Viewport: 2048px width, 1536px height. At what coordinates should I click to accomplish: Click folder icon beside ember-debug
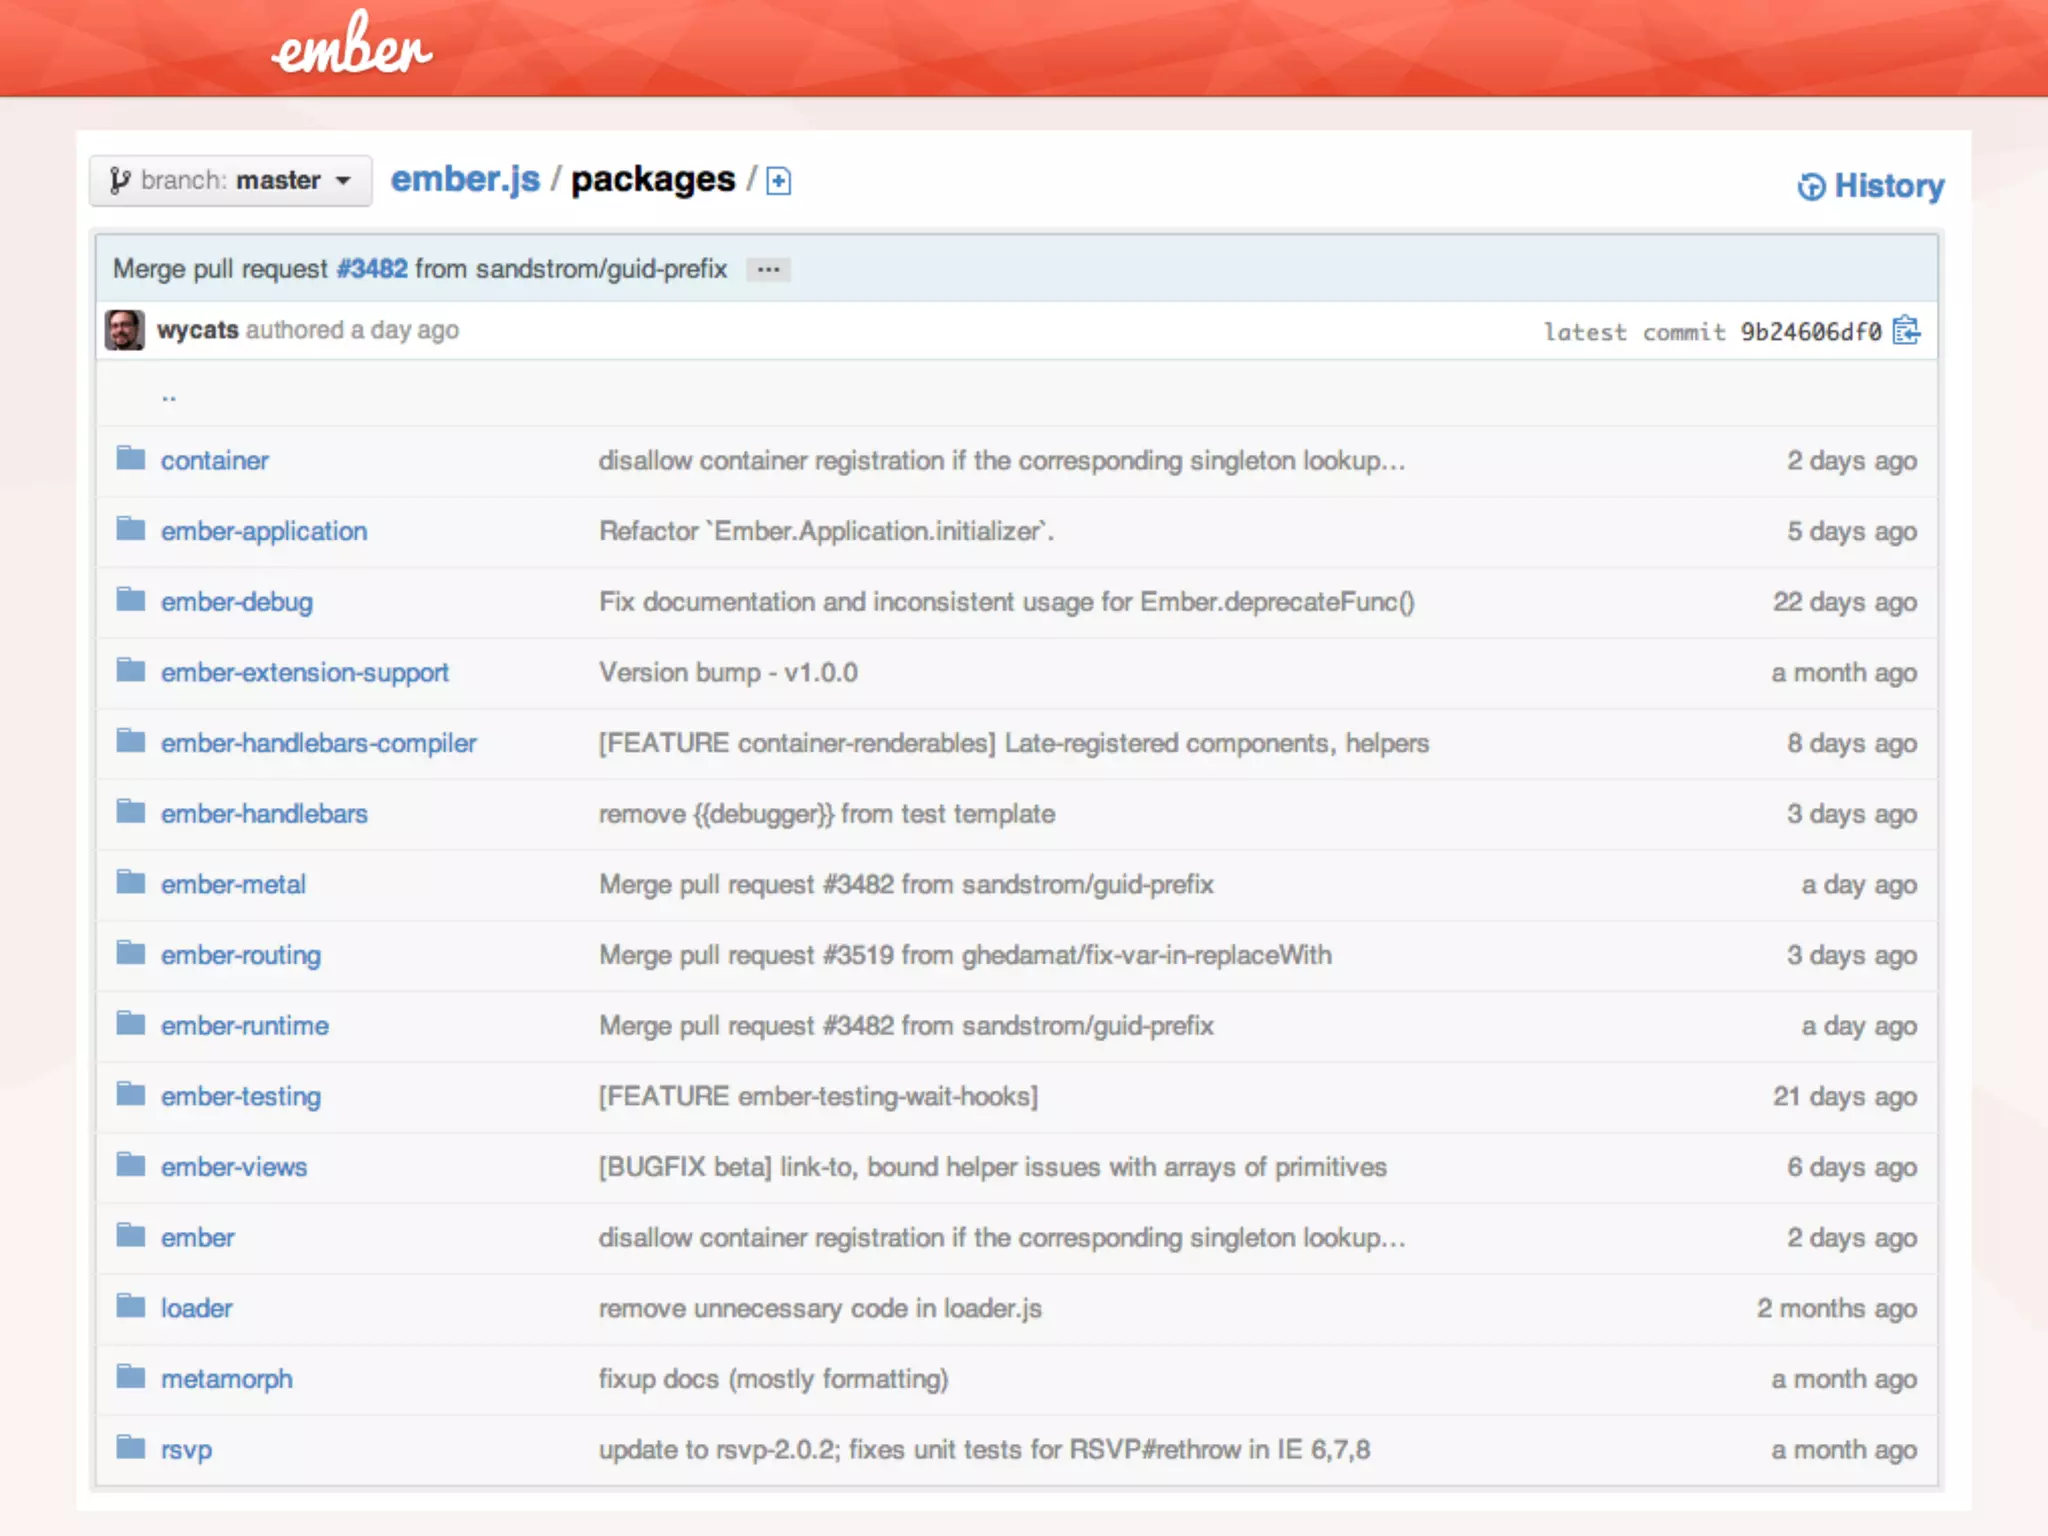tap(131, 600)
